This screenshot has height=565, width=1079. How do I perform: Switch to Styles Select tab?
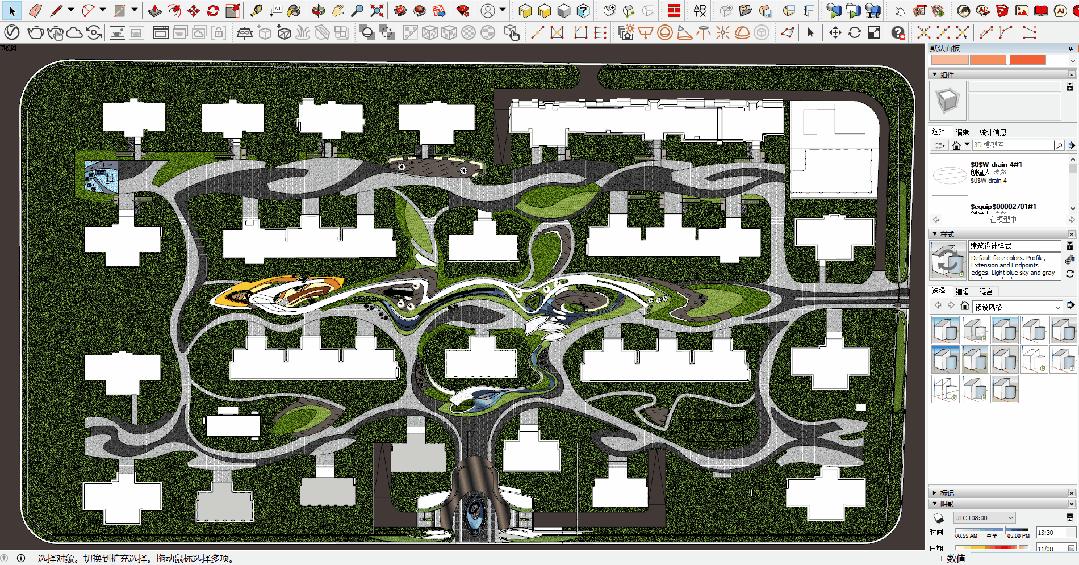click(x=938, y=291)
